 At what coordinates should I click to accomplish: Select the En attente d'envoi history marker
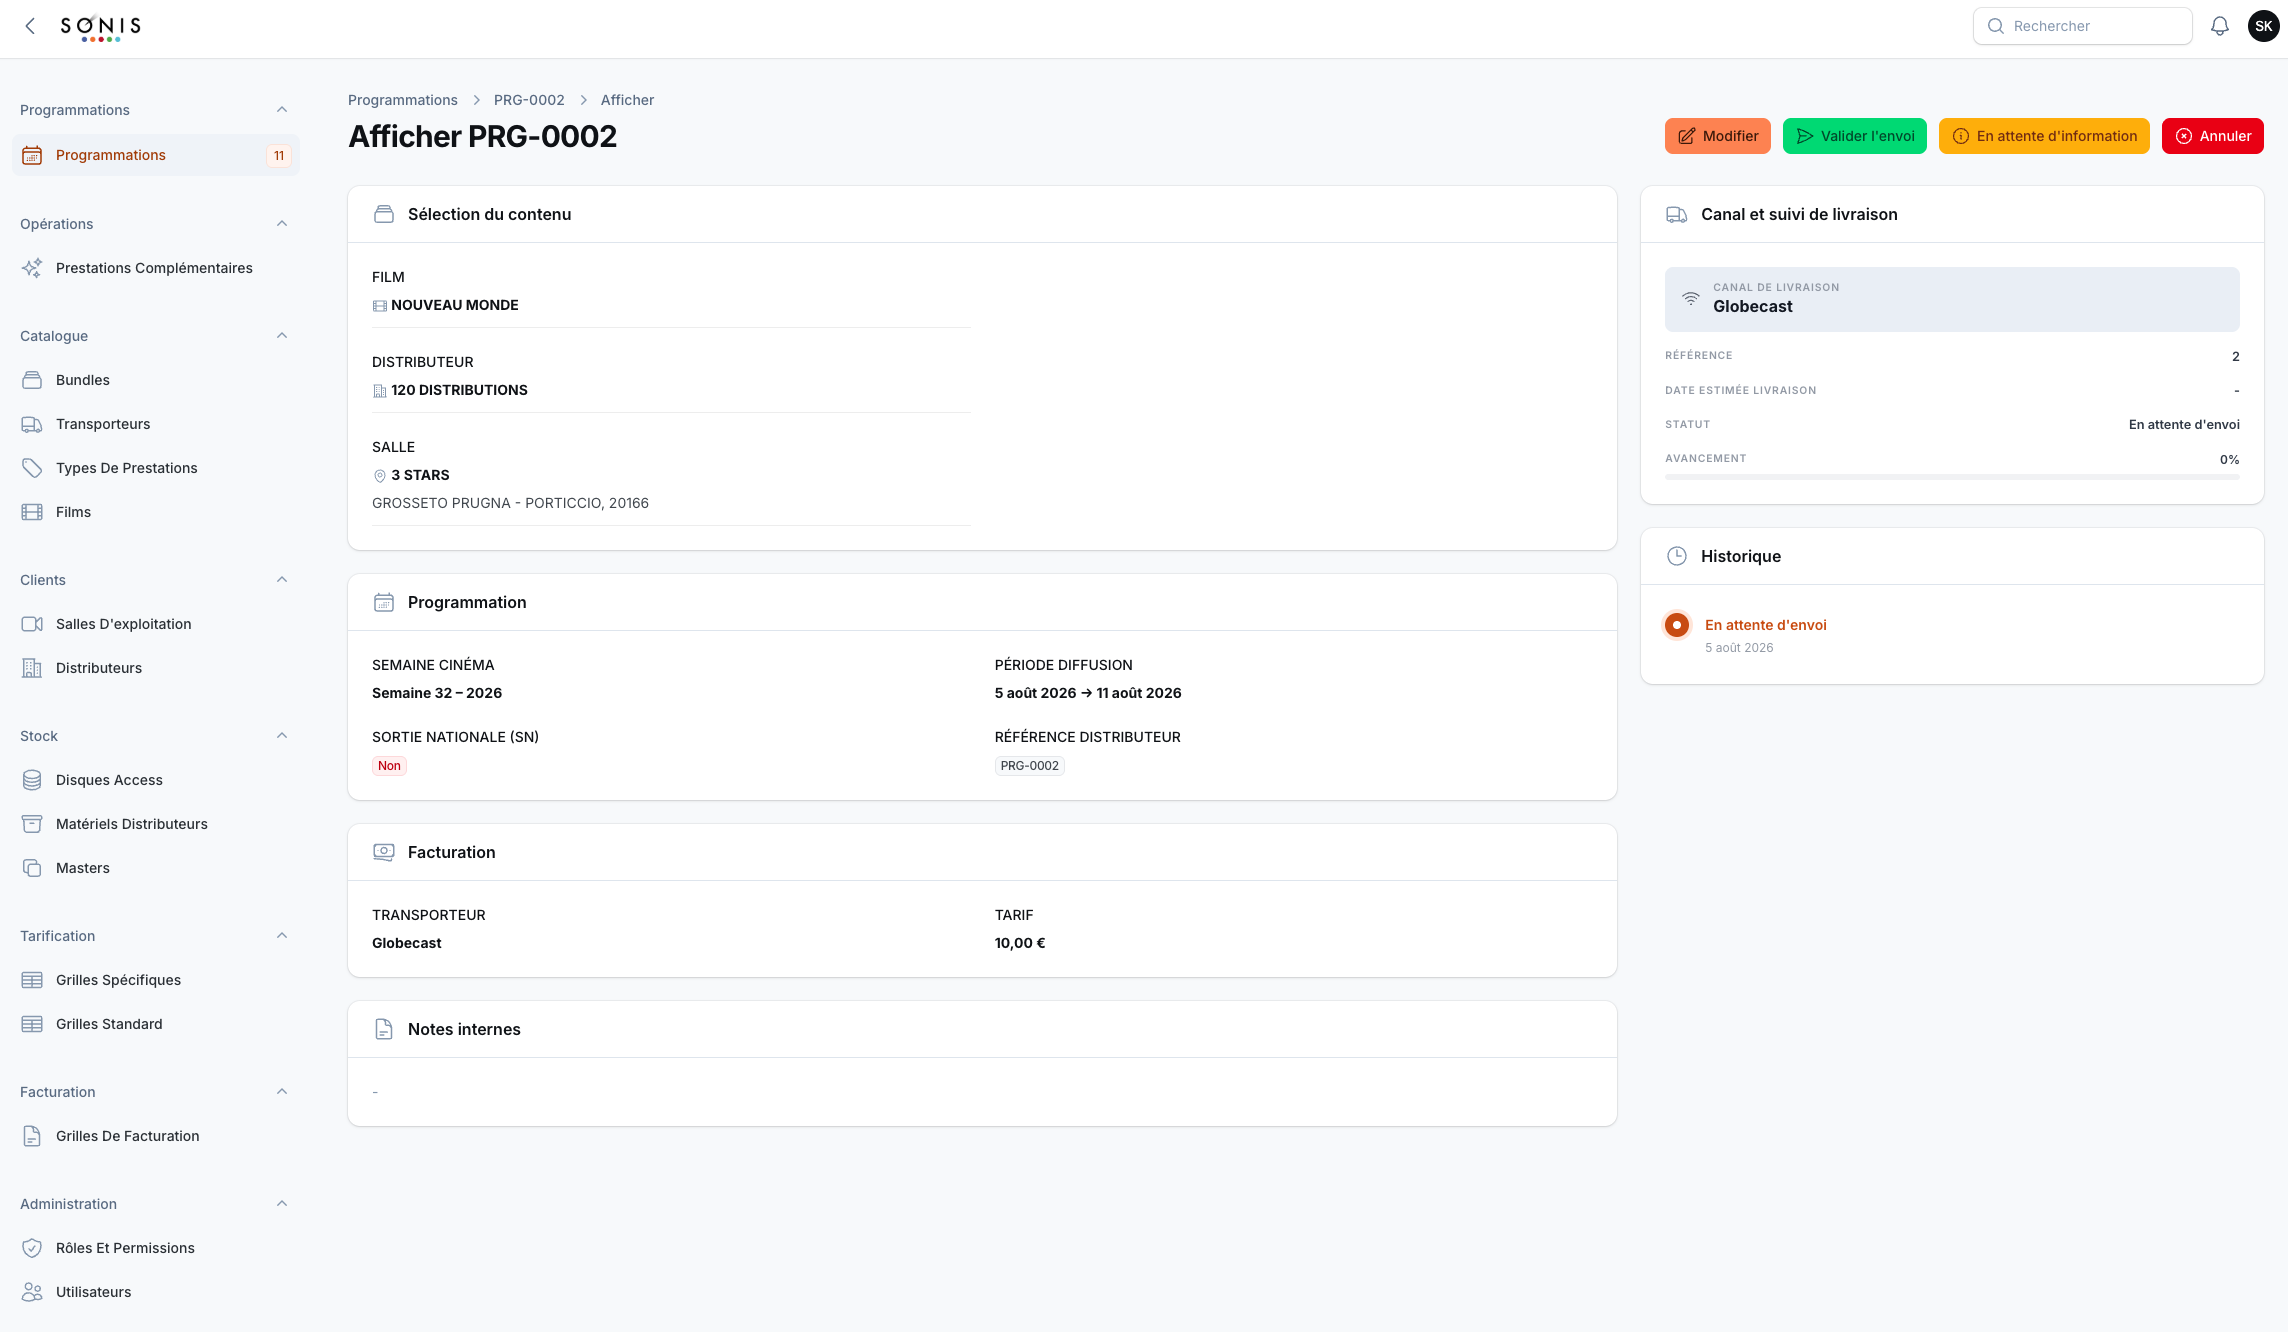pyautogui.click(x=1677, y=625)
